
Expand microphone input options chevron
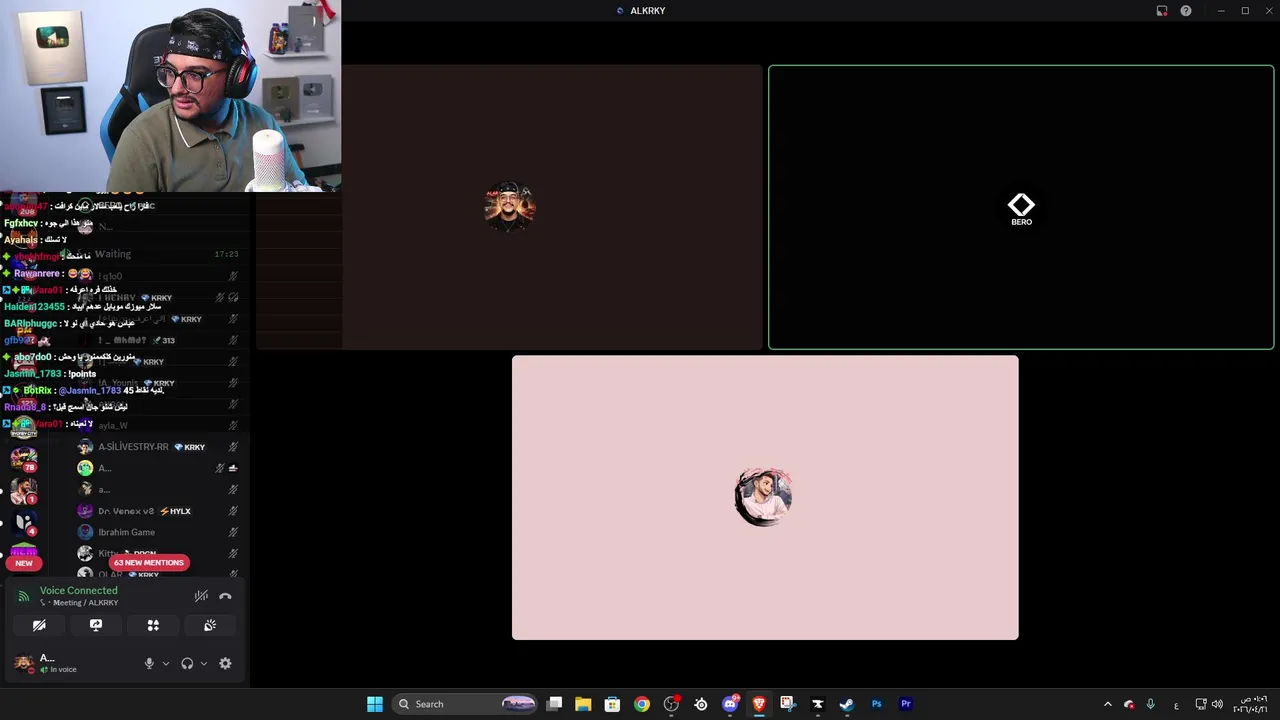pyautogui.click(x=166, y=663)
